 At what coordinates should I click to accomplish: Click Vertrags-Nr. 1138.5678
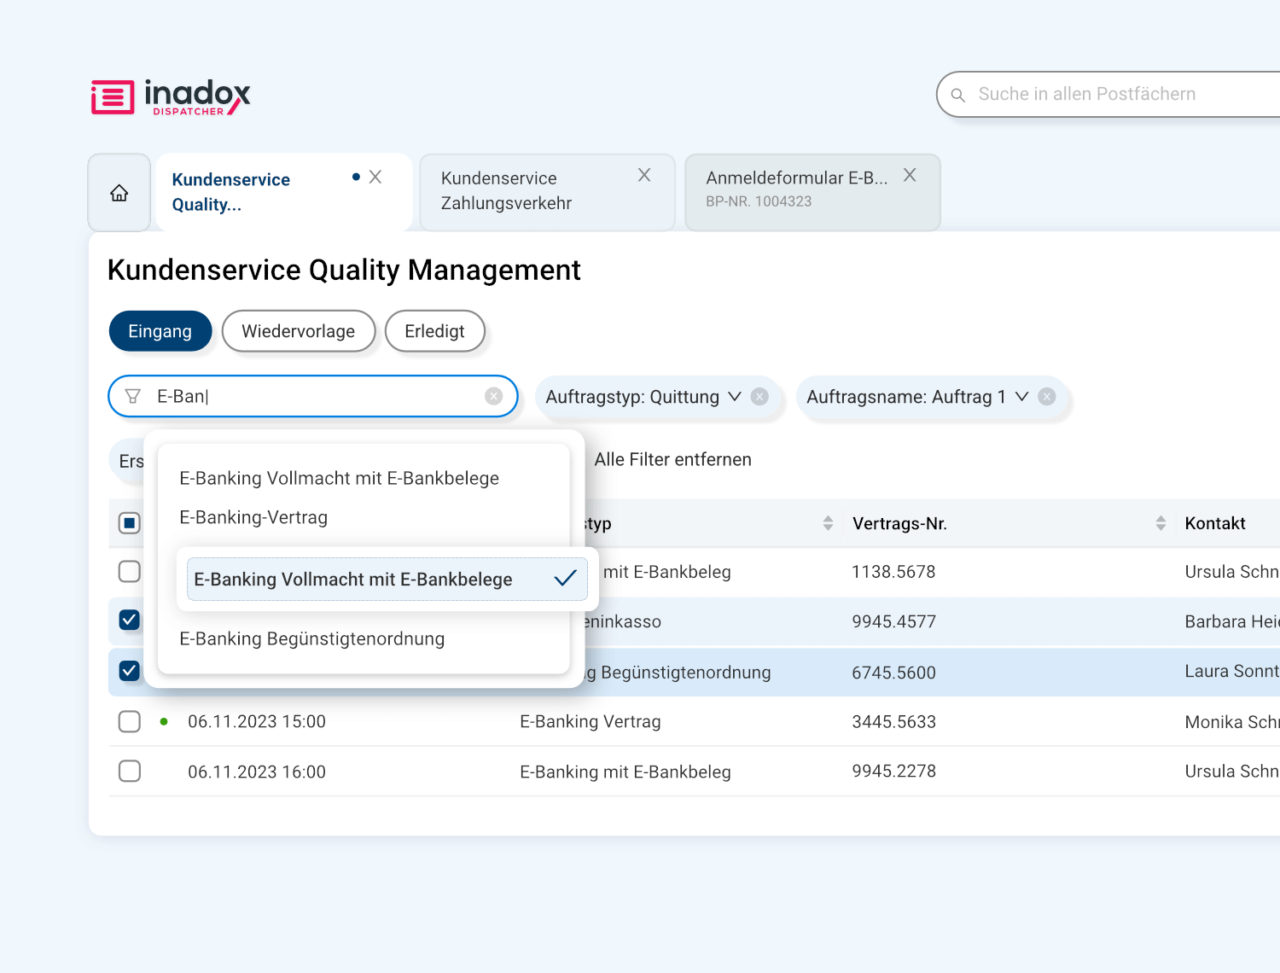click(894, 571)
